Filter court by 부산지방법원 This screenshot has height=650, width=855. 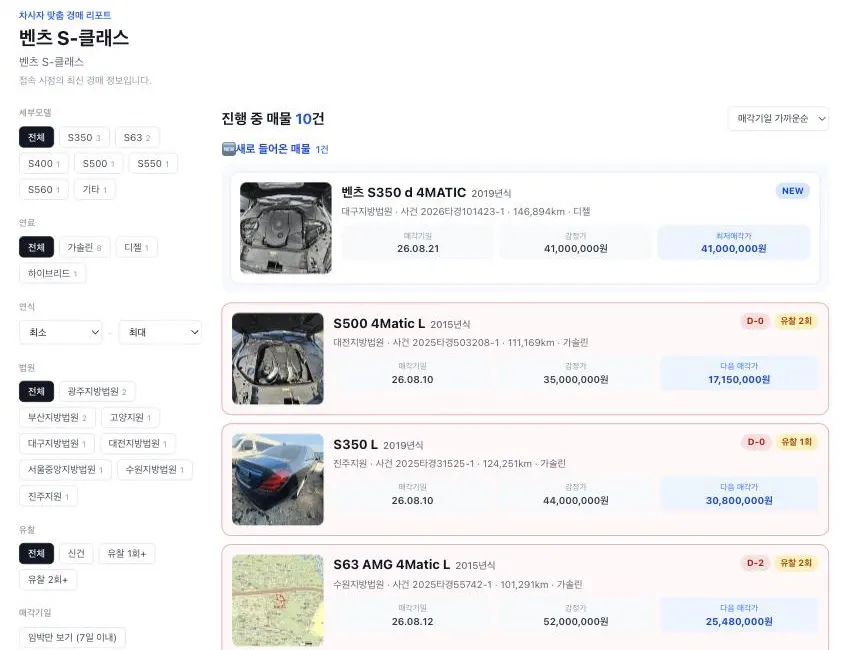point(57,417)
